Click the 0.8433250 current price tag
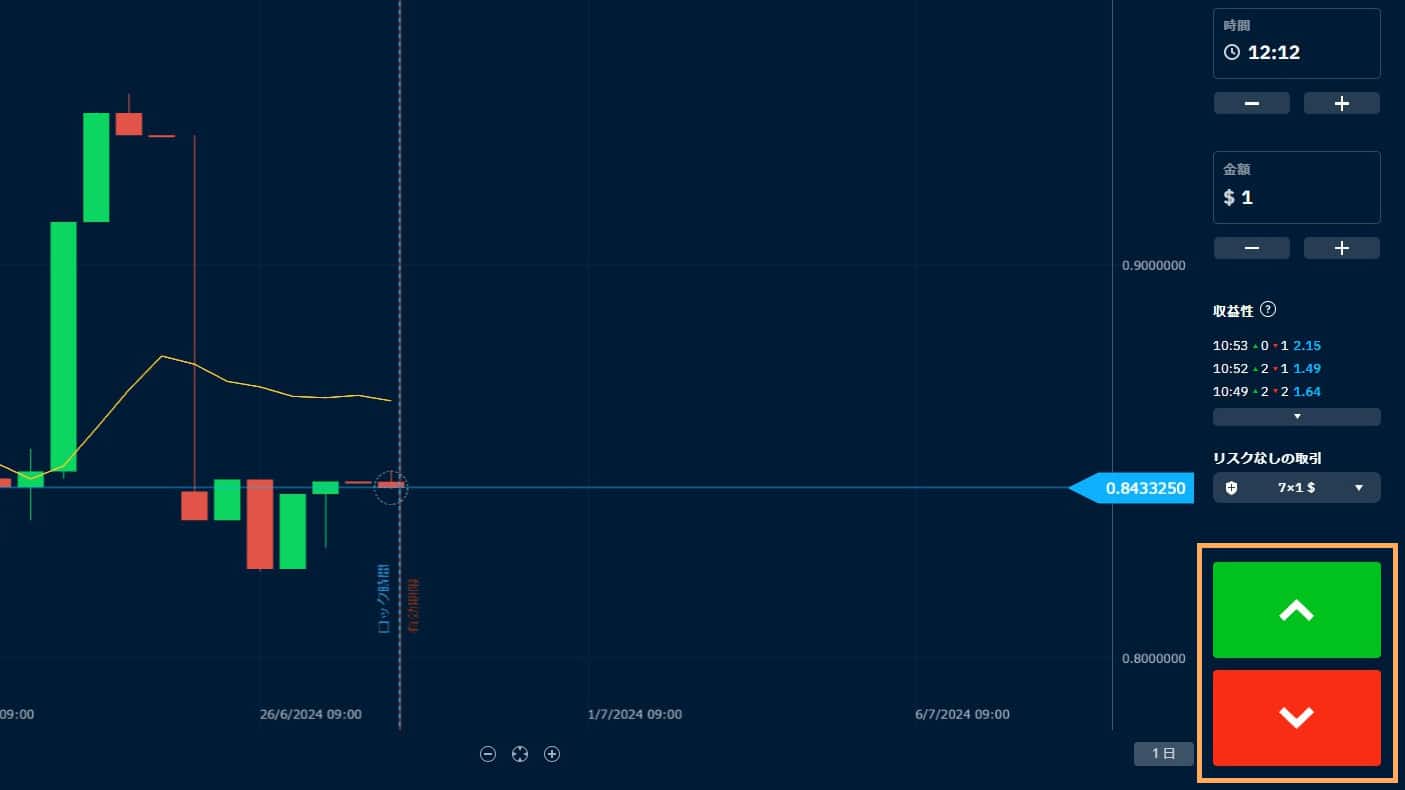This screenshot has width=1405, height=790. coord(1132,488)
